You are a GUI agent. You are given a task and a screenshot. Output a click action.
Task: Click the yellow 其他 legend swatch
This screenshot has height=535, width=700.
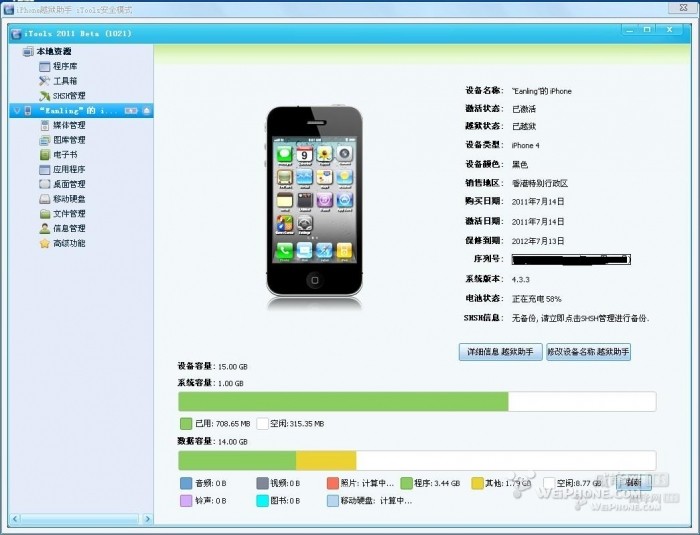tap(478, 483)
